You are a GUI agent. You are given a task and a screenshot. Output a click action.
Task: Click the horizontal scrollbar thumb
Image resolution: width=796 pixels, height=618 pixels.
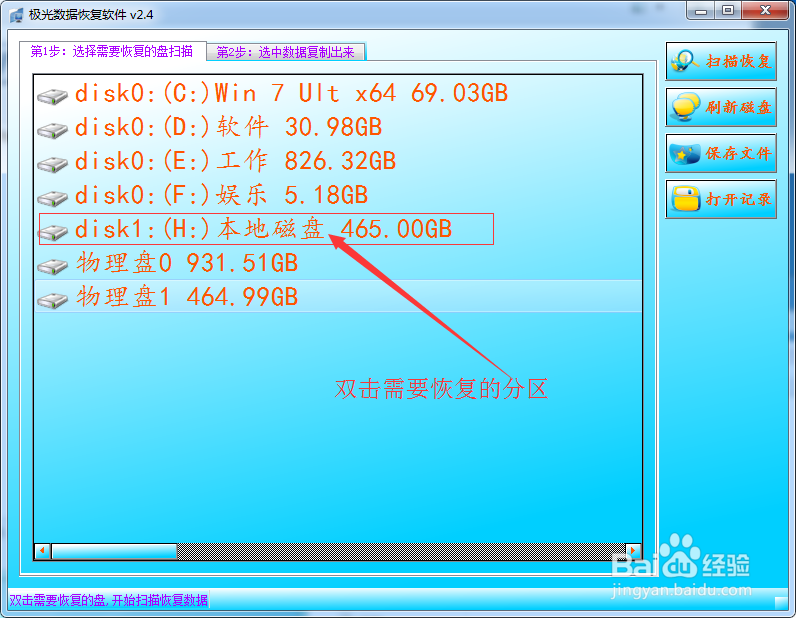click(114, 551)
